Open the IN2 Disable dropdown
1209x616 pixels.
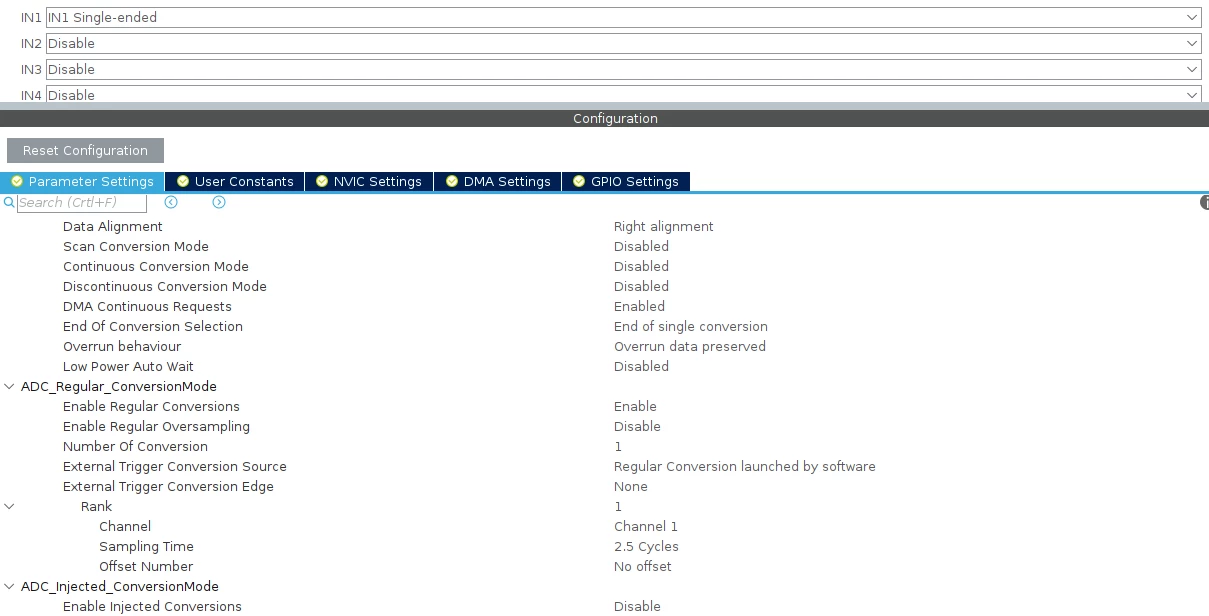624,43
